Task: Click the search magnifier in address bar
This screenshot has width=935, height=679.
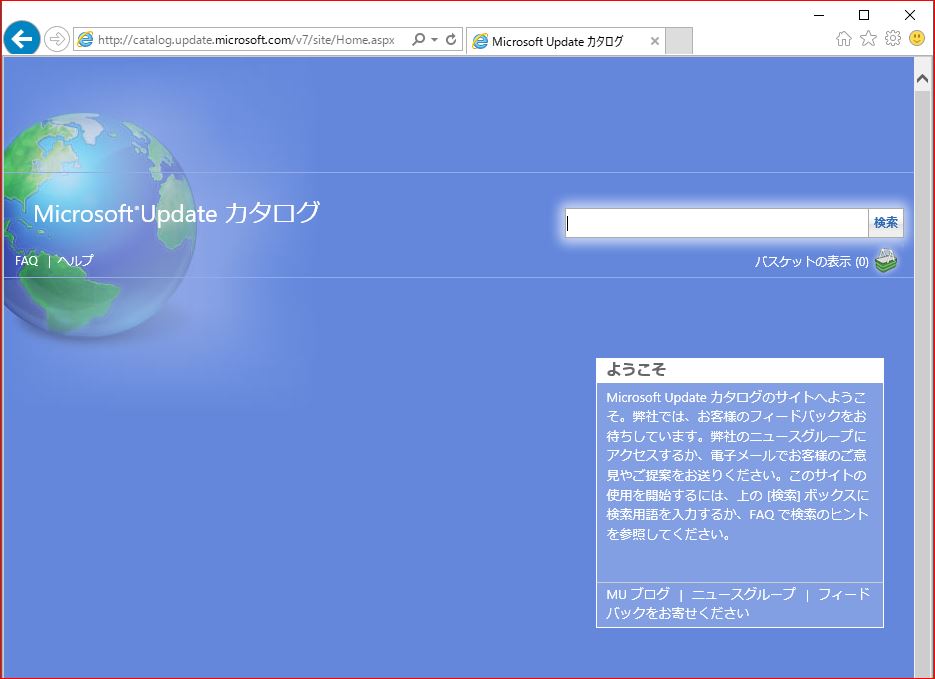Action: pos(419,39)
